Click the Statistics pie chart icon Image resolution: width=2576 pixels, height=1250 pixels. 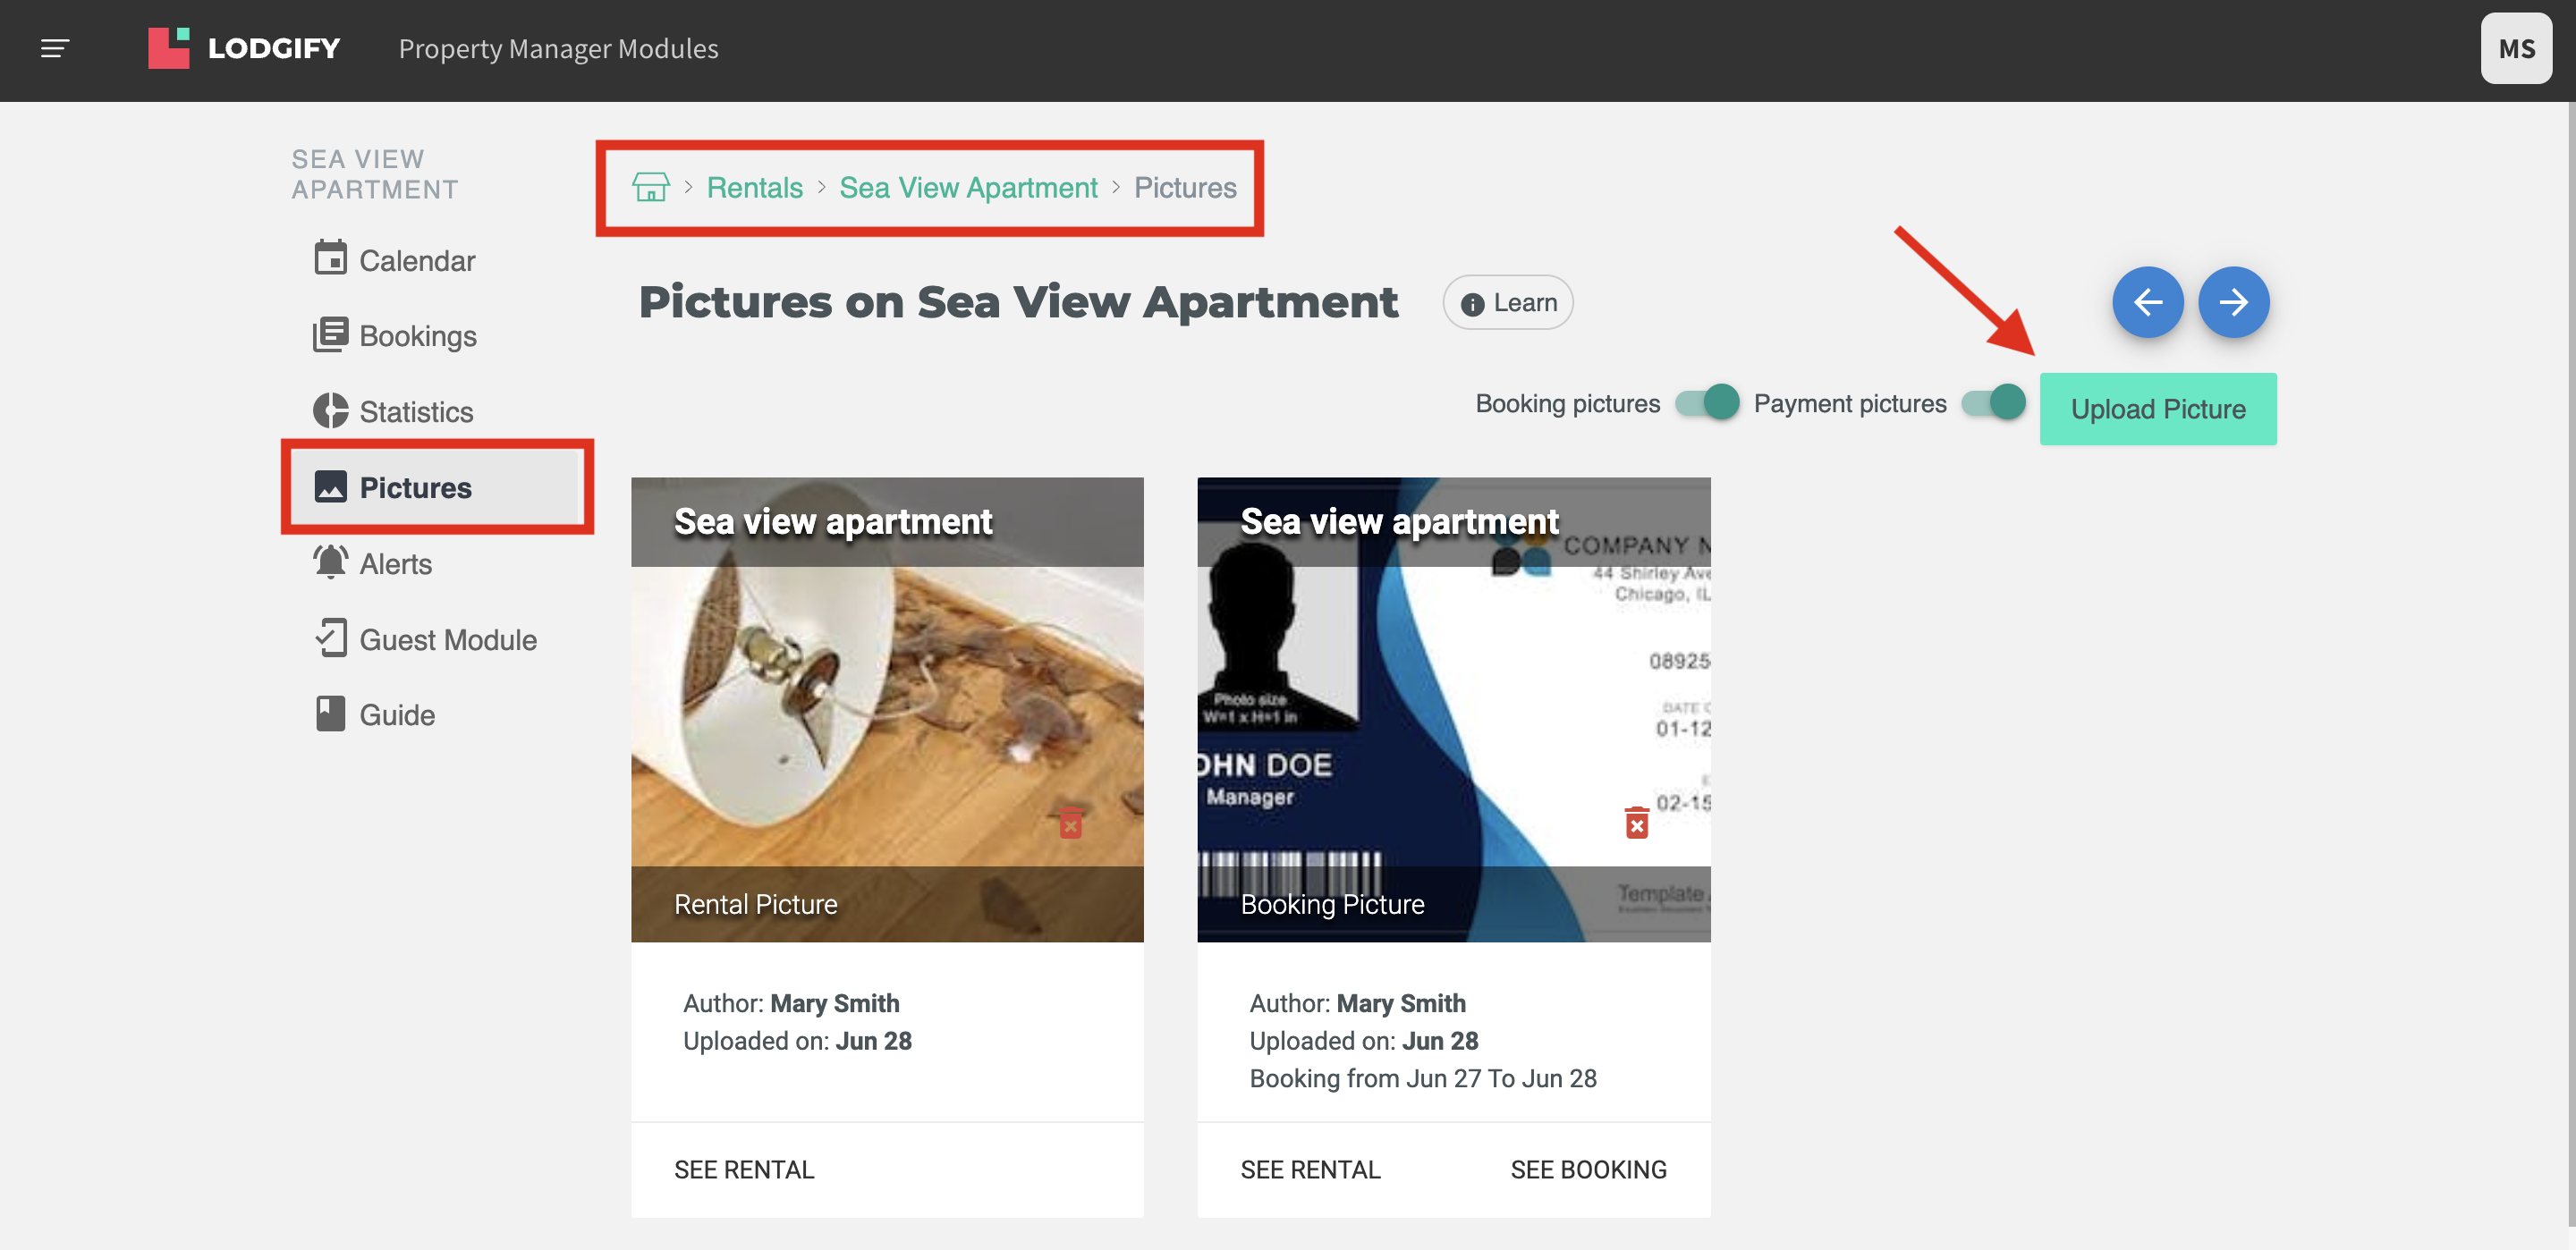coord(330,410)
